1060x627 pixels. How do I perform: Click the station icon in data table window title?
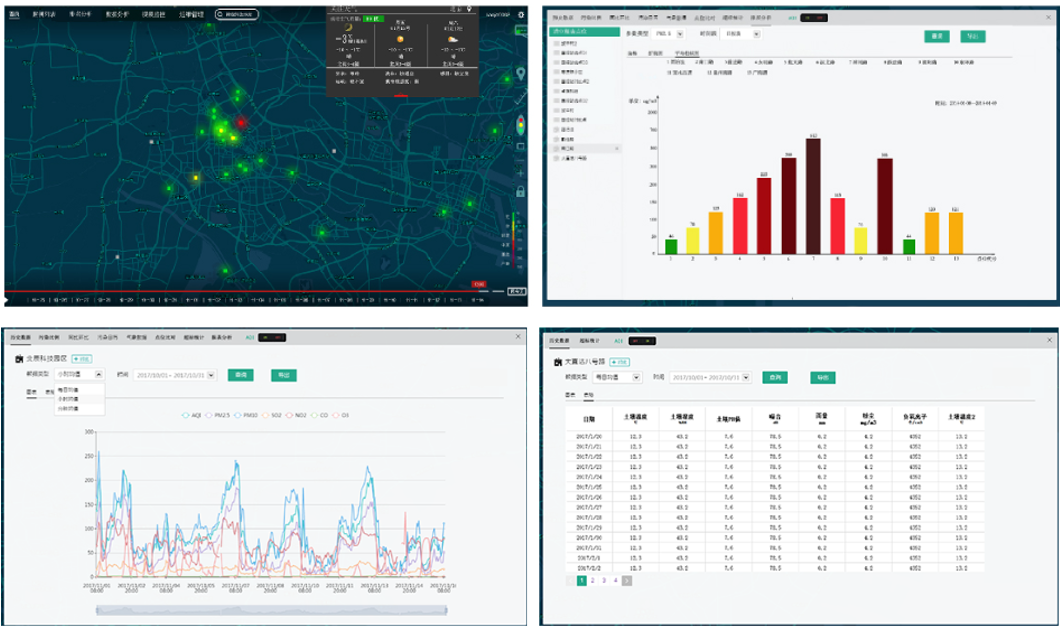coord(558,362)
